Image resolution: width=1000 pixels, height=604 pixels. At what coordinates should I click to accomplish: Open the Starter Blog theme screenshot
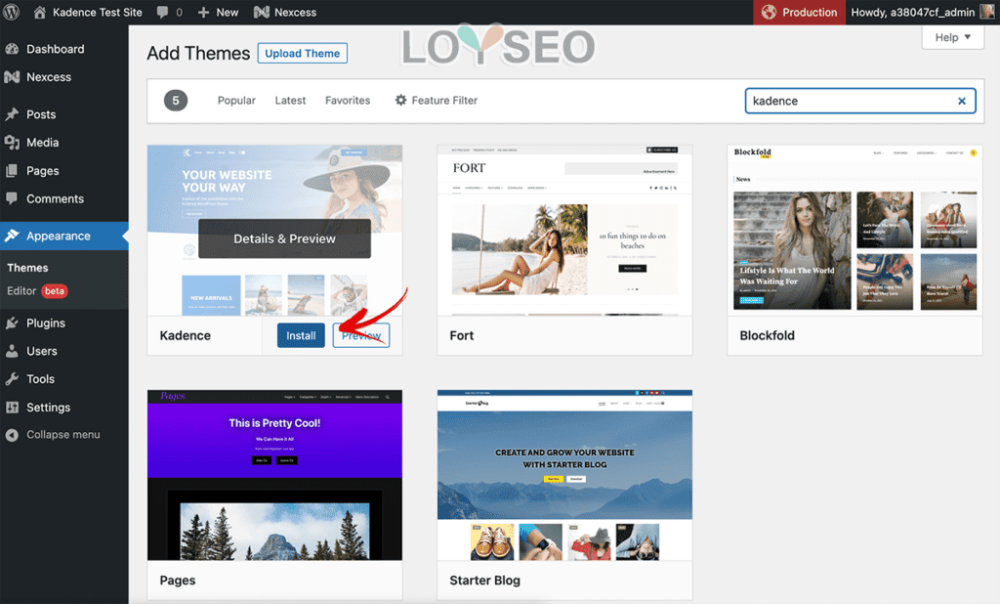point(564,475)
